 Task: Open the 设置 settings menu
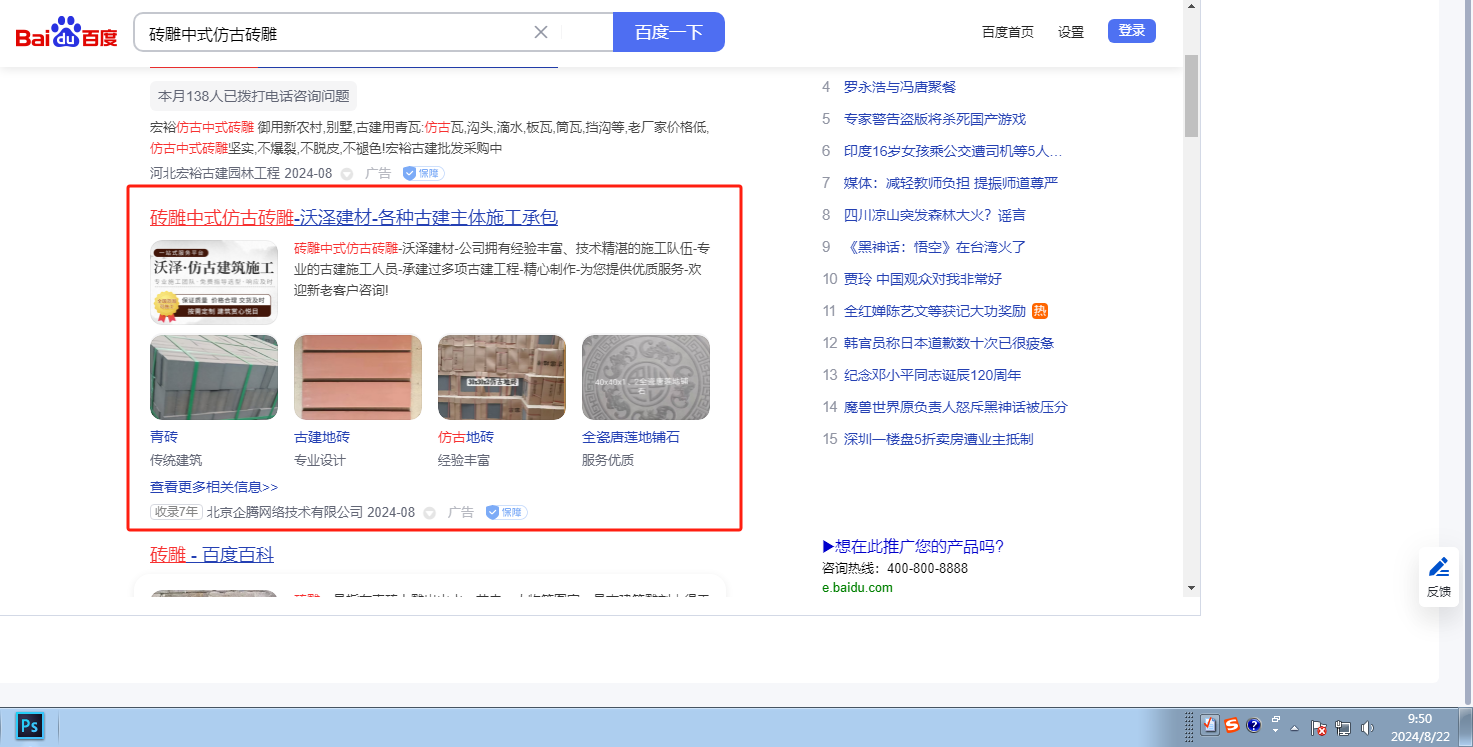[x=1071, y=32]
